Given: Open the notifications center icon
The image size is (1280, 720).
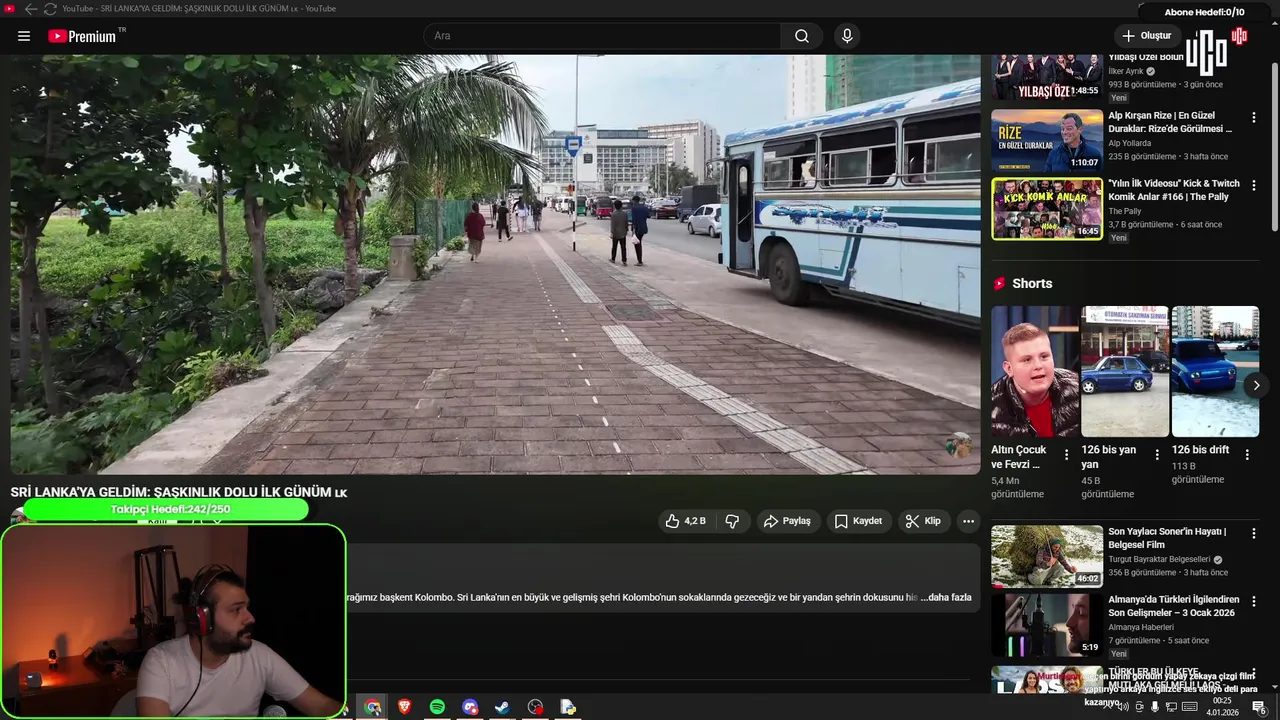Looking at the screenshot, I should pyautogui.click(x=1259, y=707).
